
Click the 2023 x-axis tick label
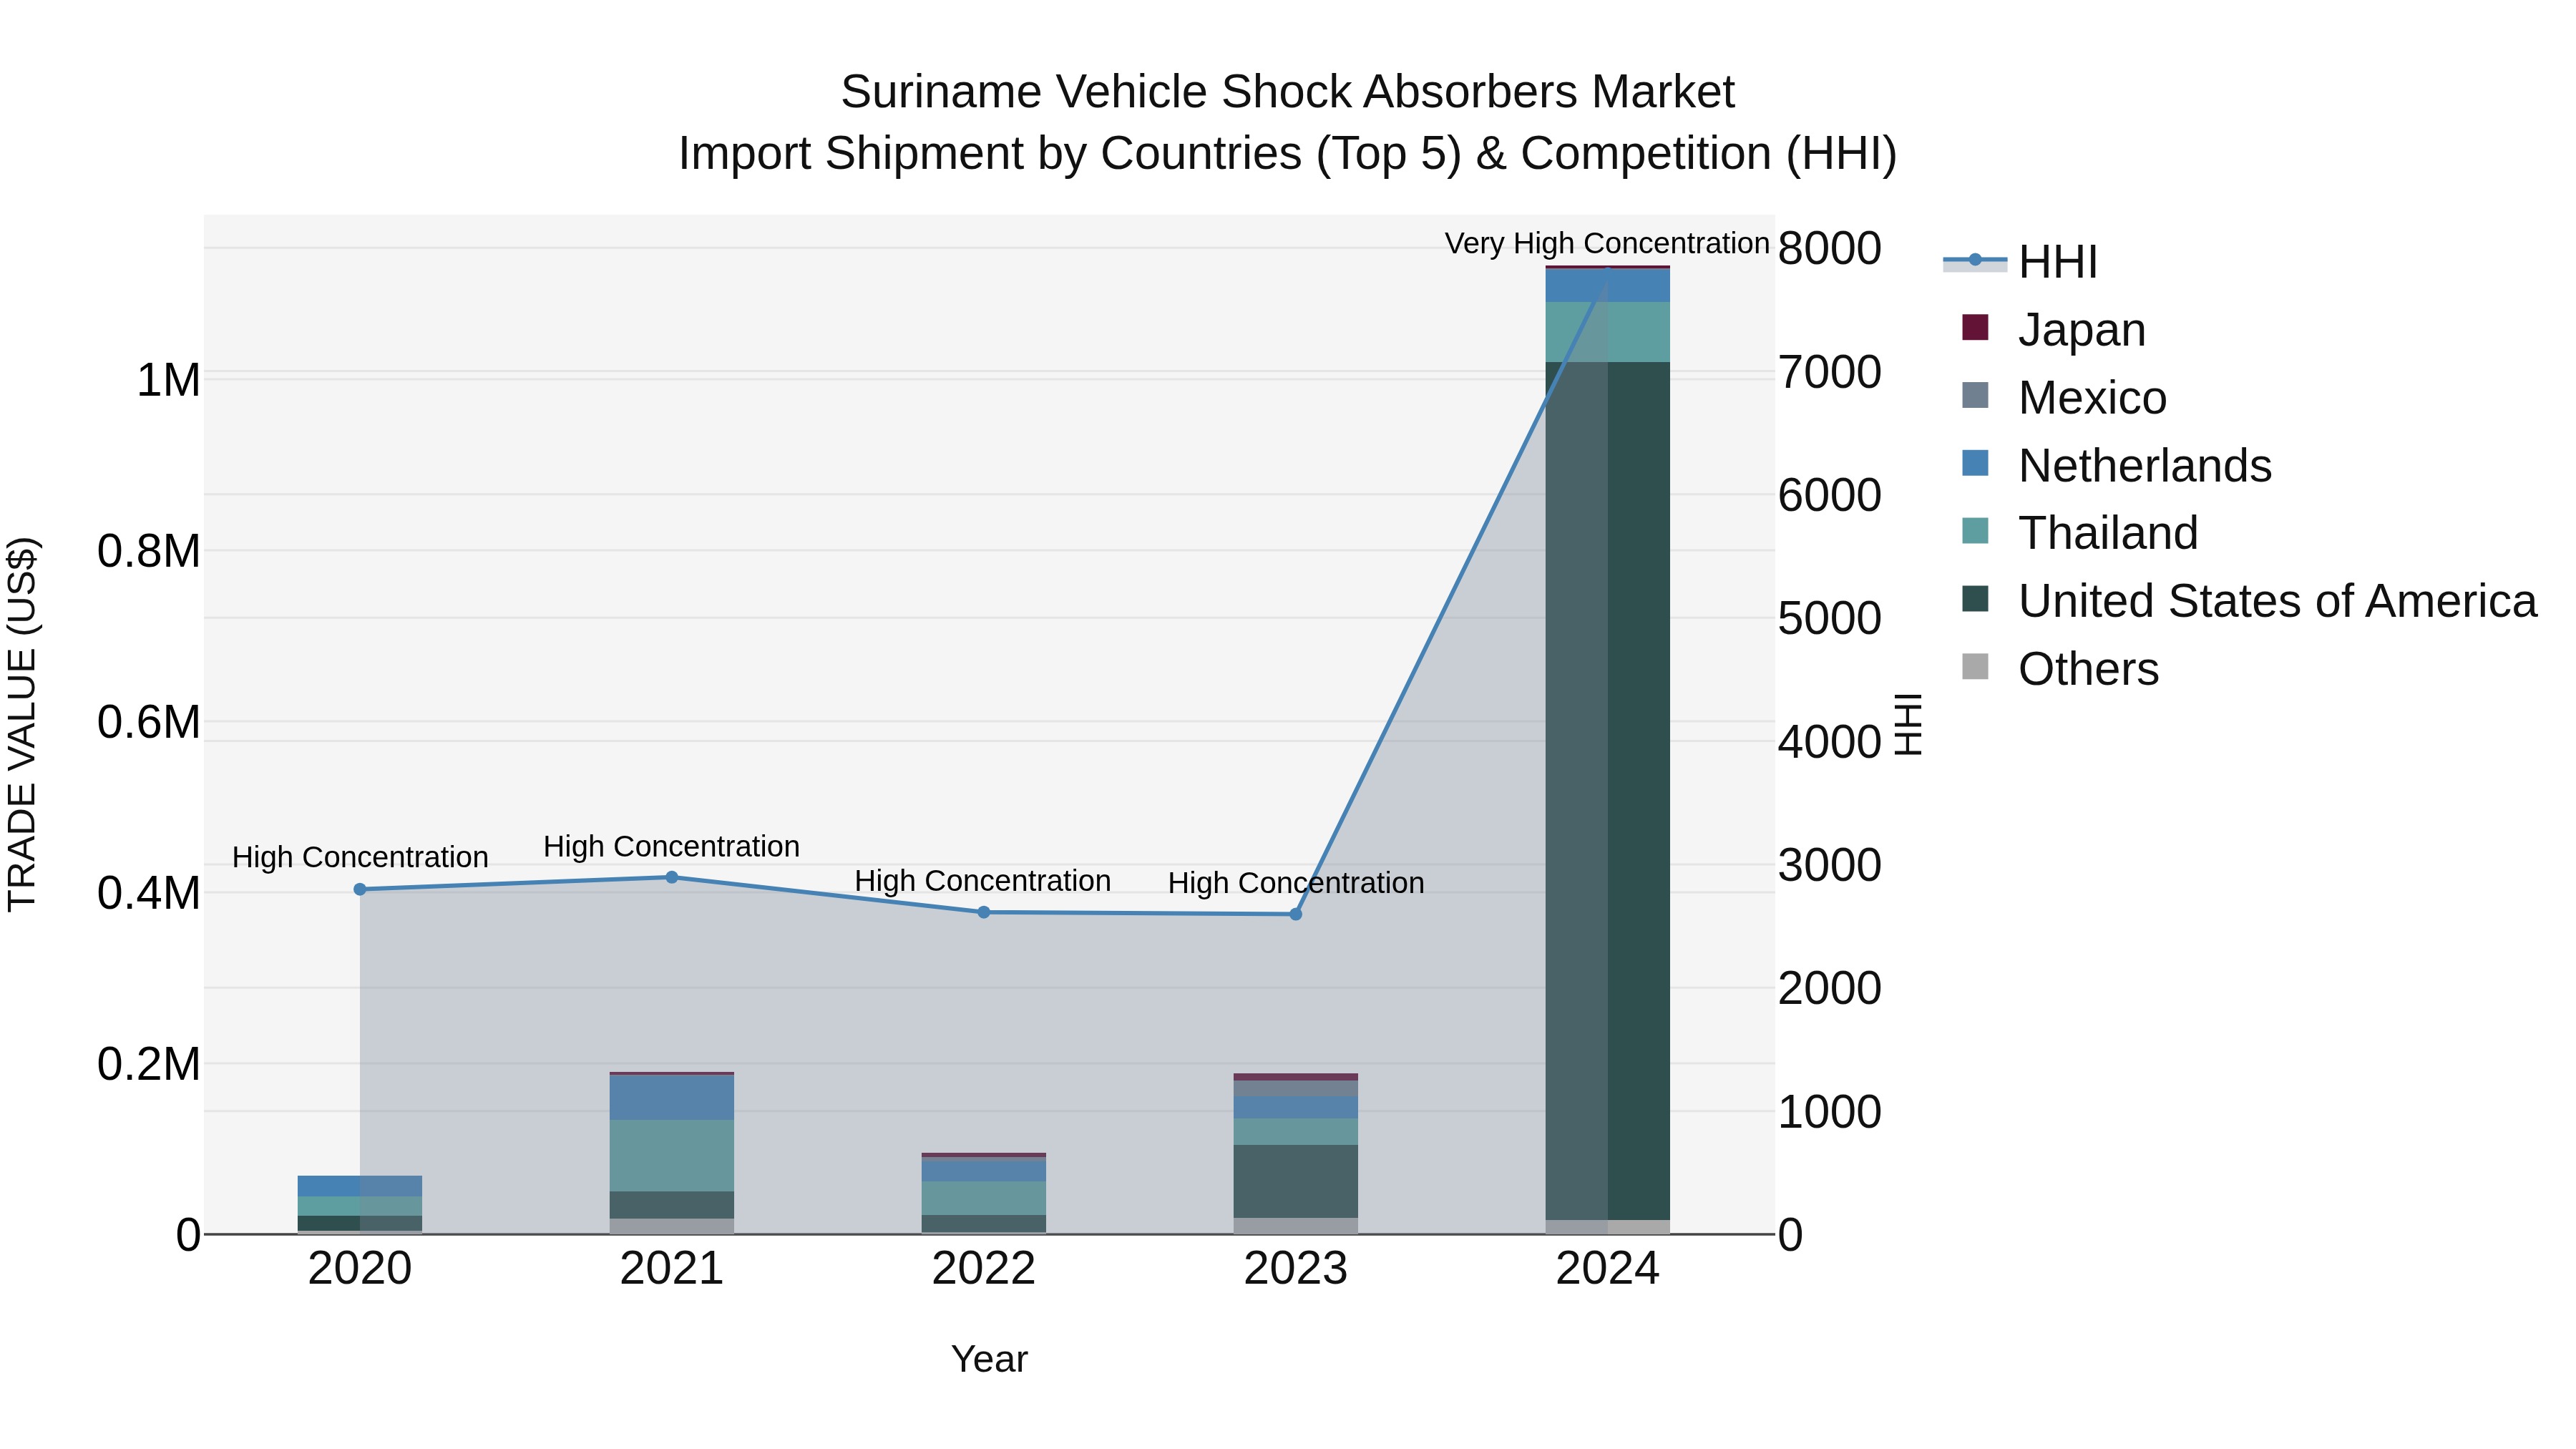(1295, 1269)
